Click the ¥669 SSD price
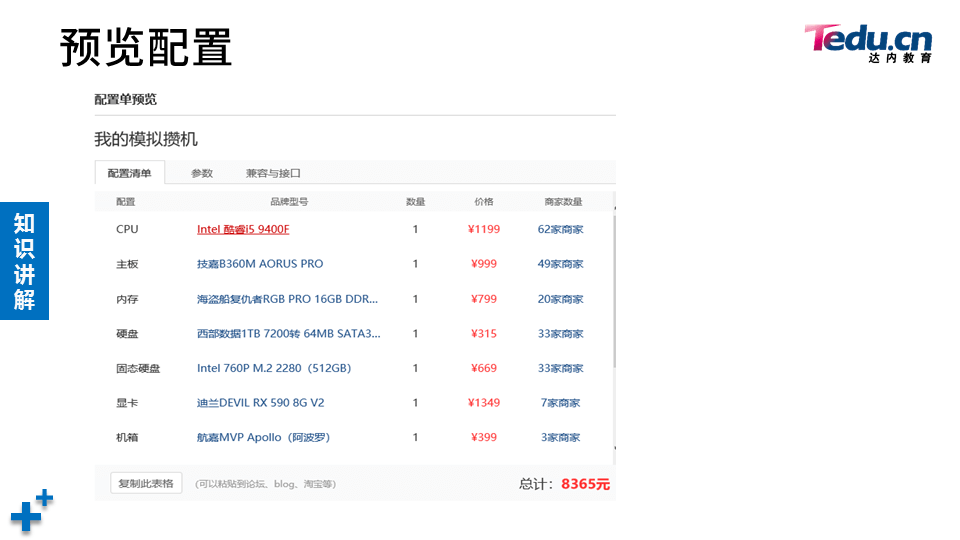This screenshot has width=960, height=540. coord(484,368)
